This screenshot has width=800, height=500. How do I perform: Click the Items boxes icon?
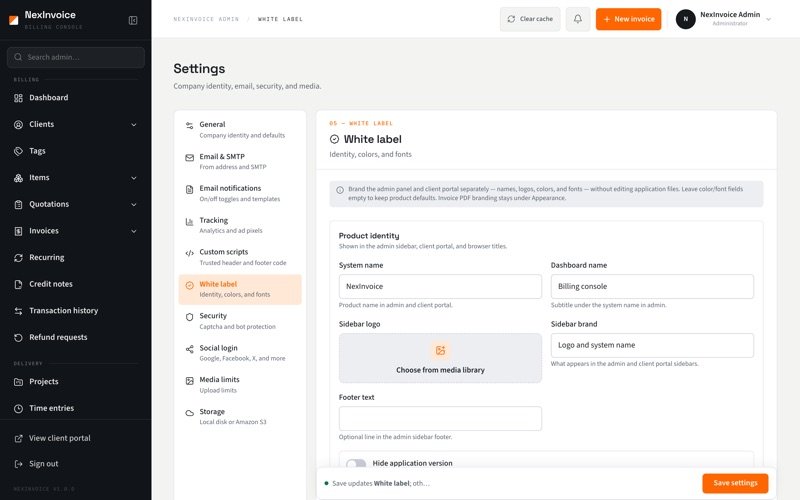(18, 178)
